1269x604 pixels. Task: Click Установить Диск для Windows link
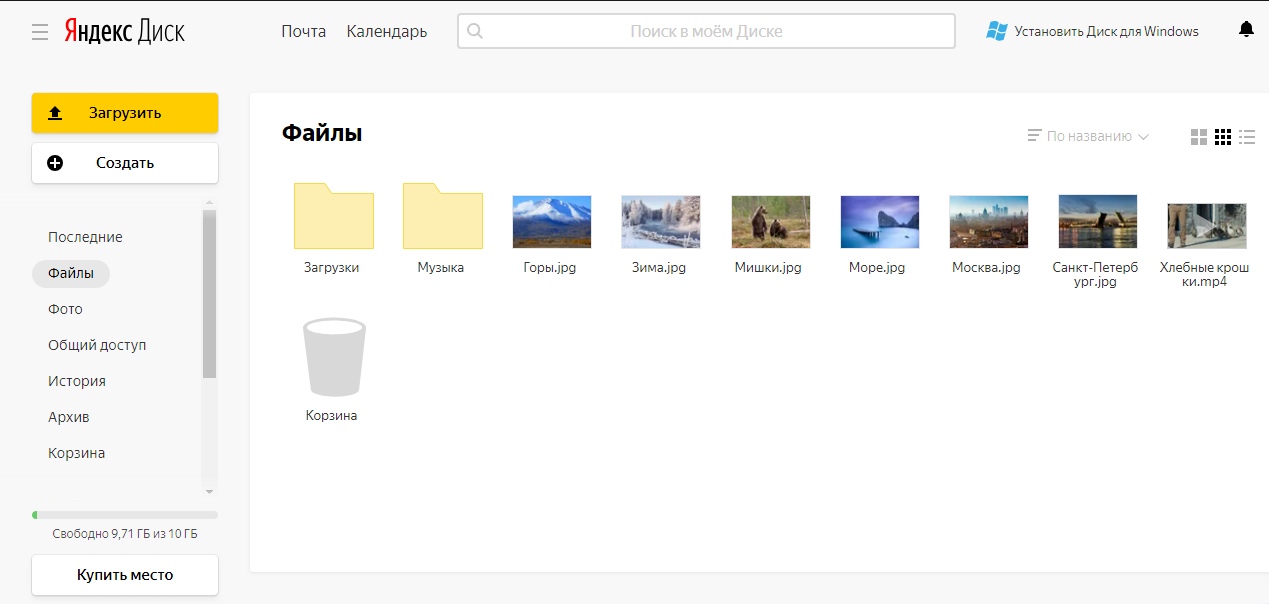pos(1093,31)
